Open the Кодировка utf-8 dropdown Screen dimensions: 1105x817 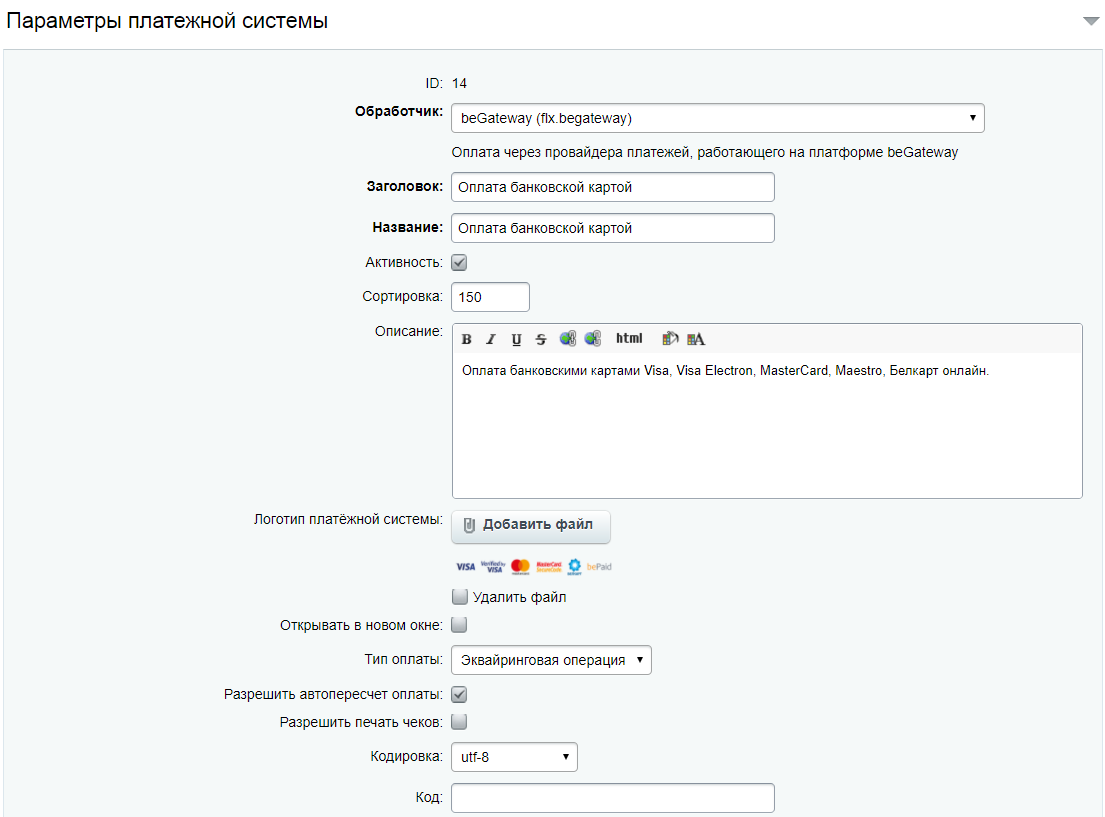[x=514, y=757]
